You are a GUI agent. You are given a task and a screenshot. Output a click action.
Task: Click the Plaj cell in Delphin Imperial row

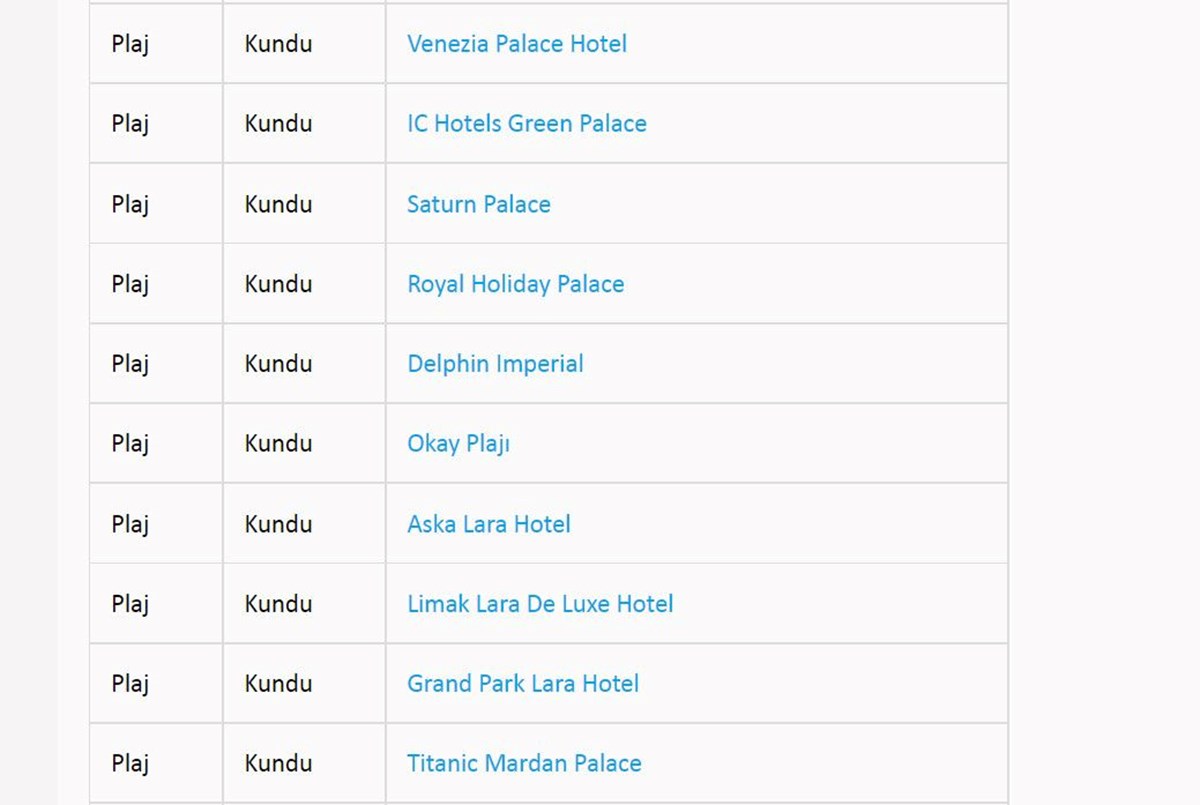(156, 364)
